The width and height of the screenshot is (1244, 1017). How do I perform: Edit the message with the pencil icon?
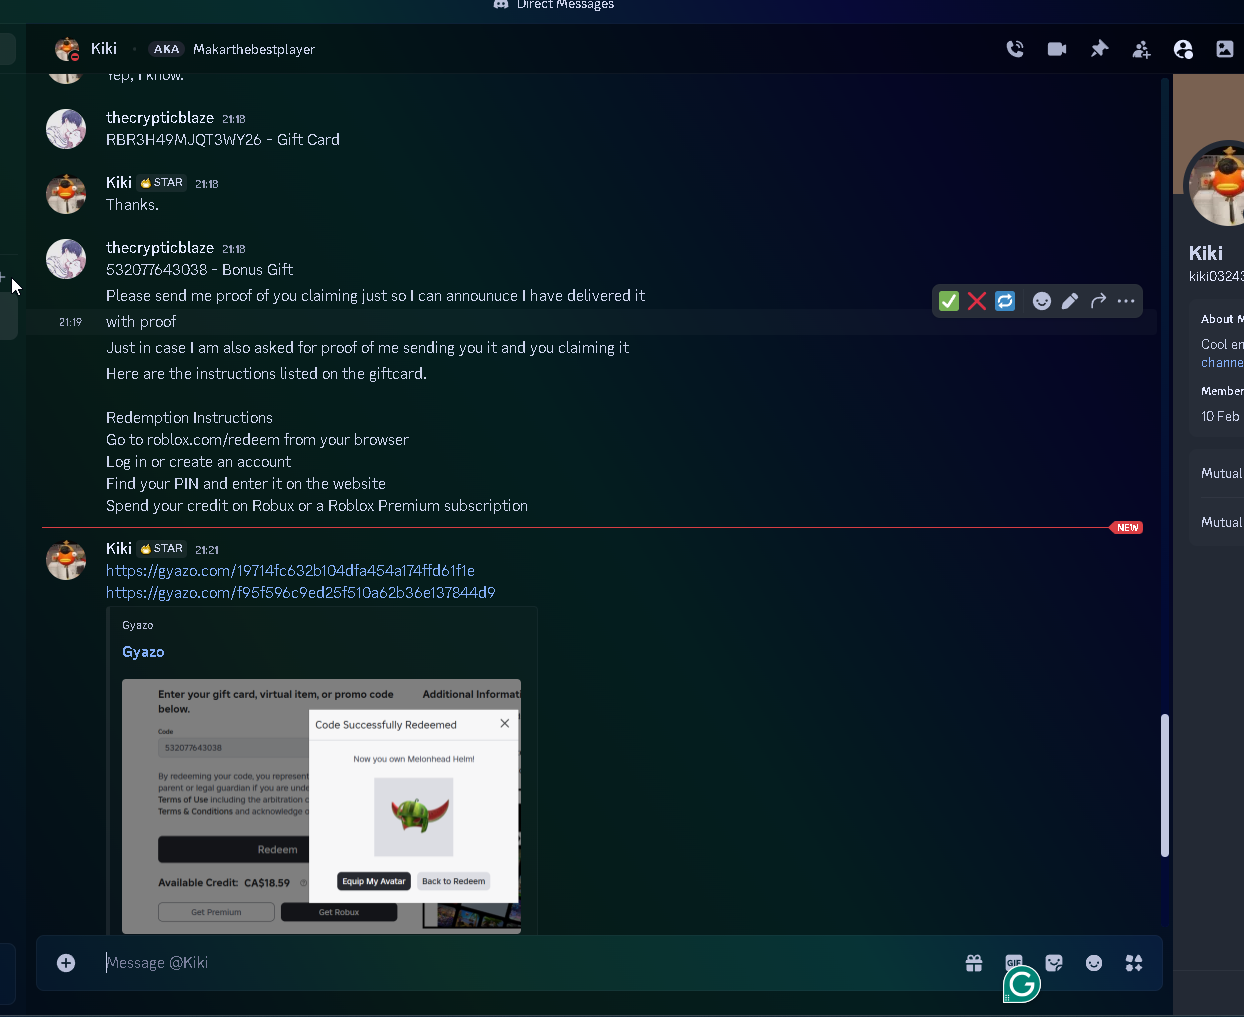tap(1070, 301)
